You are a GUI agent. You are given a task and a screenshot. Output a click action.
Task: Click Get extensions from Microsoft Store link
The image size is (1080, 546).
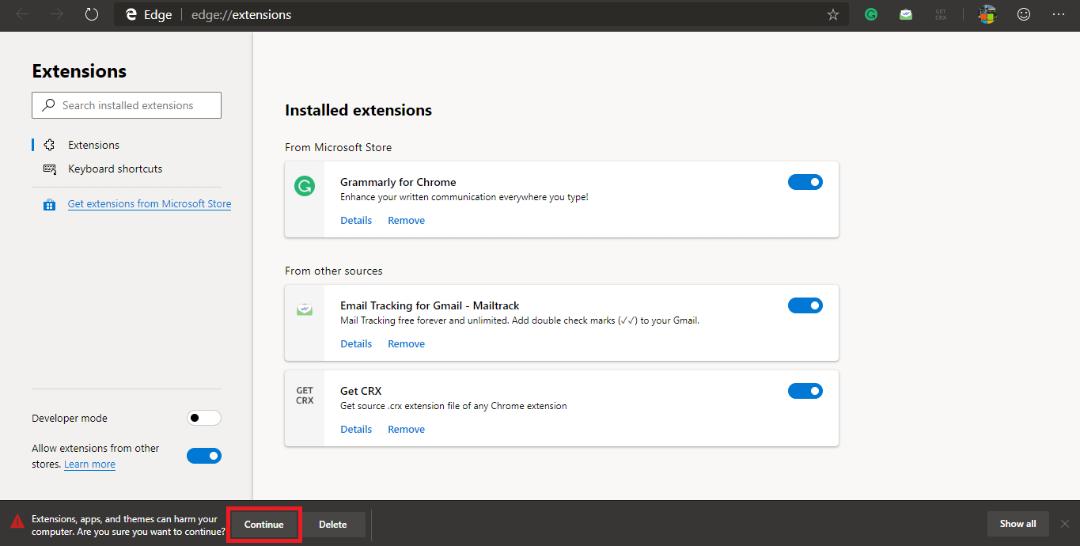click(x=149, y=204)
